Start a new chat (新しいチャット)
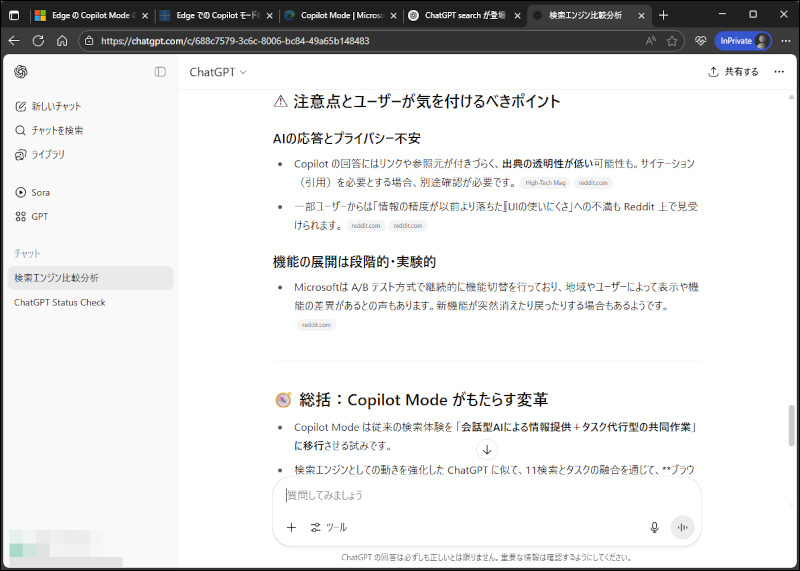Image resolution: width=800 pixels, height=571 pixels. [56, 106]
